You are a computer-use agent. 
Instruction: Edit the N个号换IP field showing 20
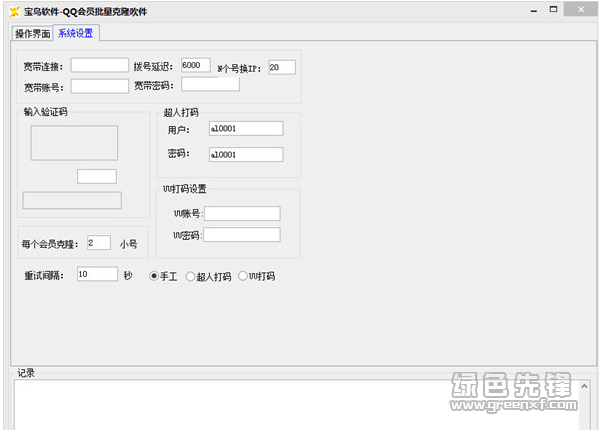click(x=282, y=68)
